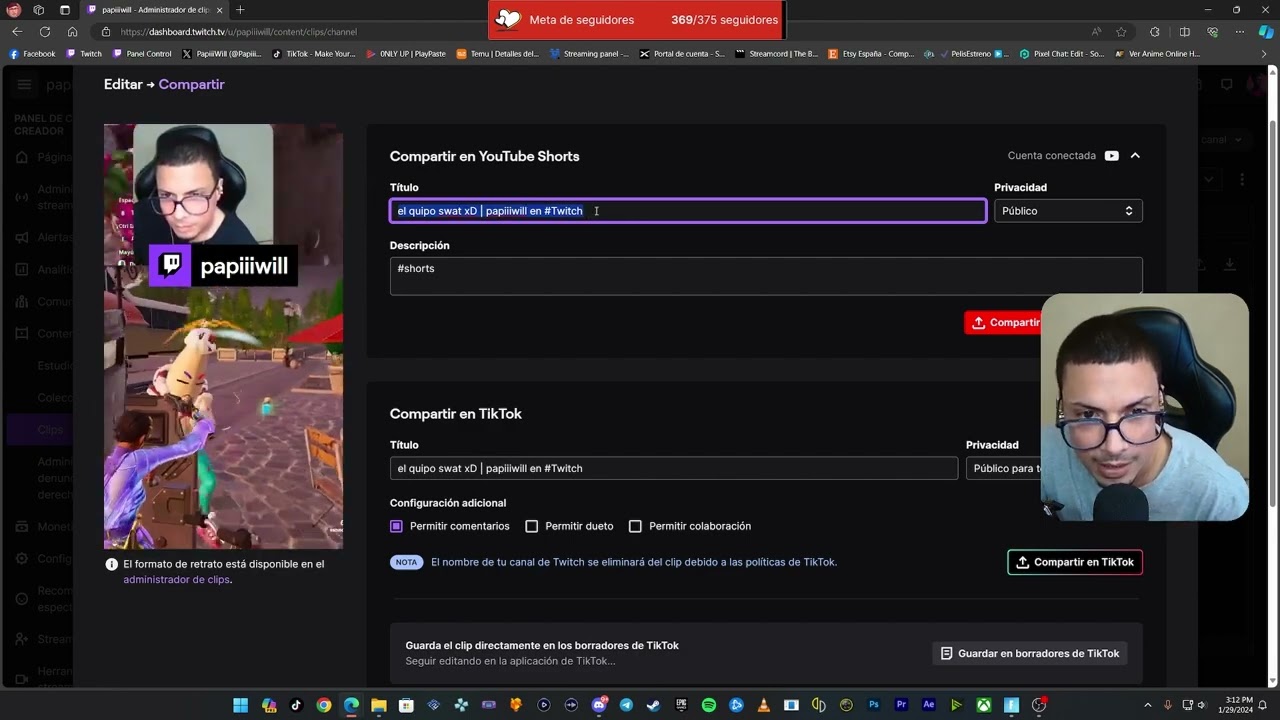
Task: Open the Xbox app from the taskbar
Action: (984, 705)
